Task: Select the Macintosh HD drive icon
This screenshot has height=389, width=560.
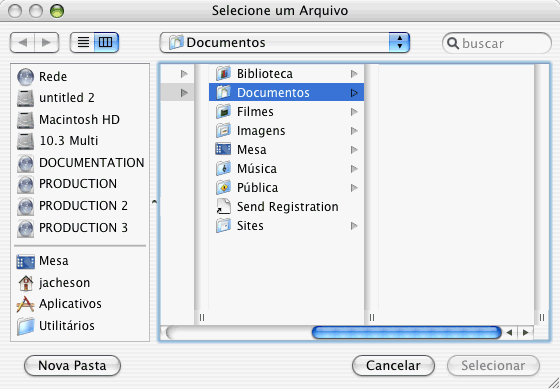Action: [x=25, y=120]
